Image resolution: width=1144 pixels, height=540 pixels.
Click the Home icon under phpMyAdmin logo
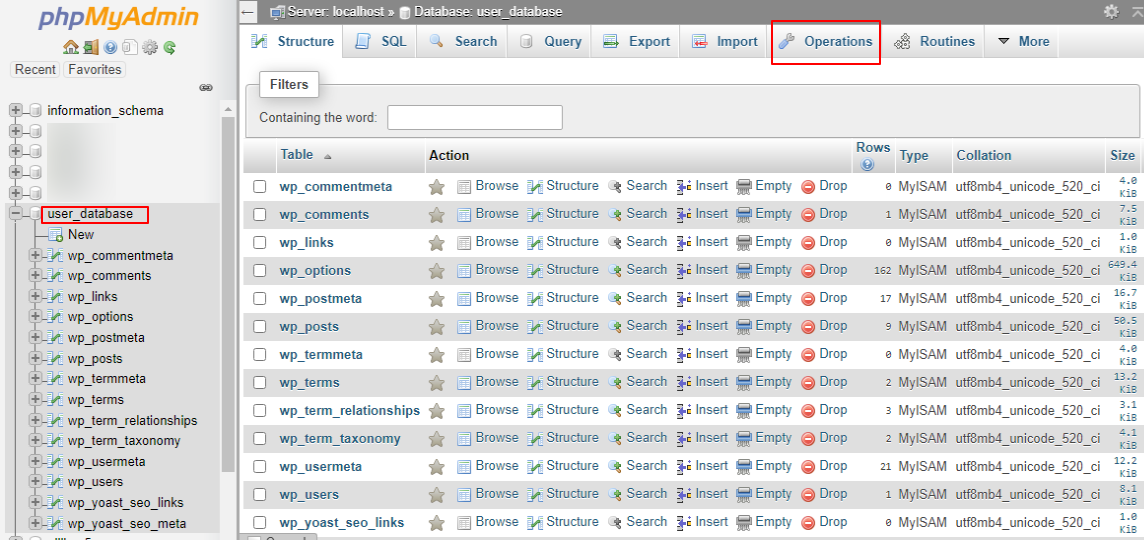(x=70, y=47)
